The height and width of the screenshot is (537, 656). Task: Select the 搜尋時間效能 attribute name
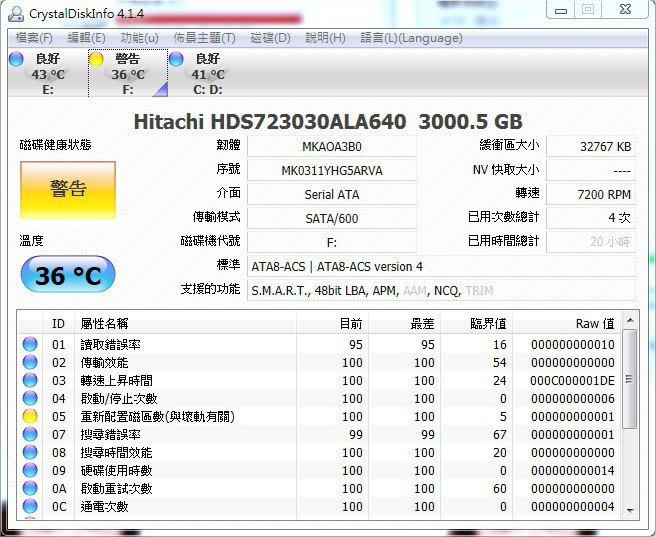click(116, 453)
